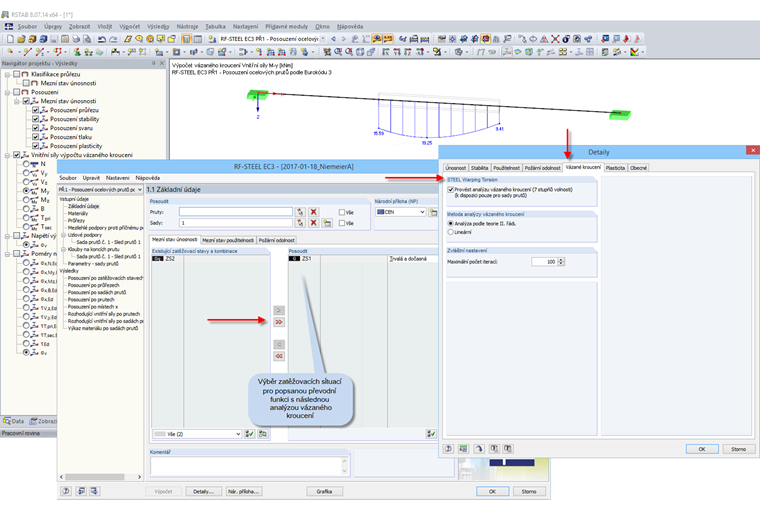Open the Vše (2) filter dropdown

pyautogui.click(x=238, y=434)
